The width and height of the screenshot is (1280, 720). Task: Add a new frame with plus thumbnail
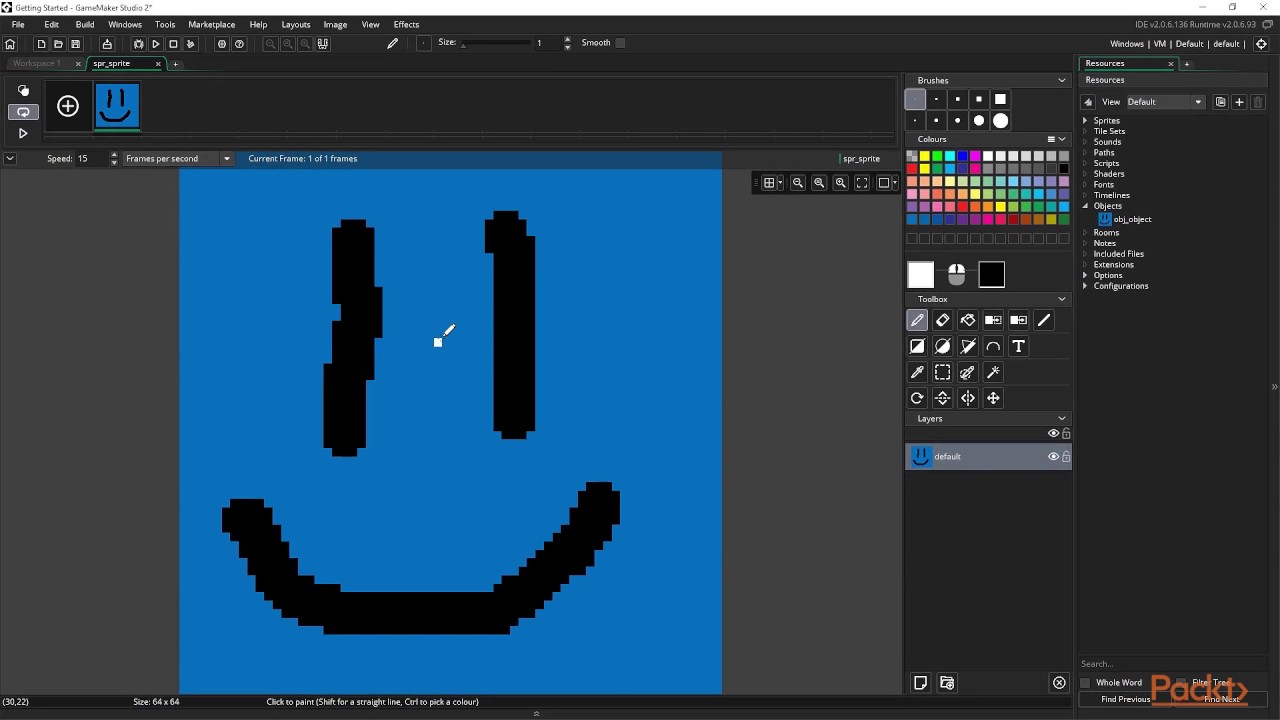coord(68,106)
